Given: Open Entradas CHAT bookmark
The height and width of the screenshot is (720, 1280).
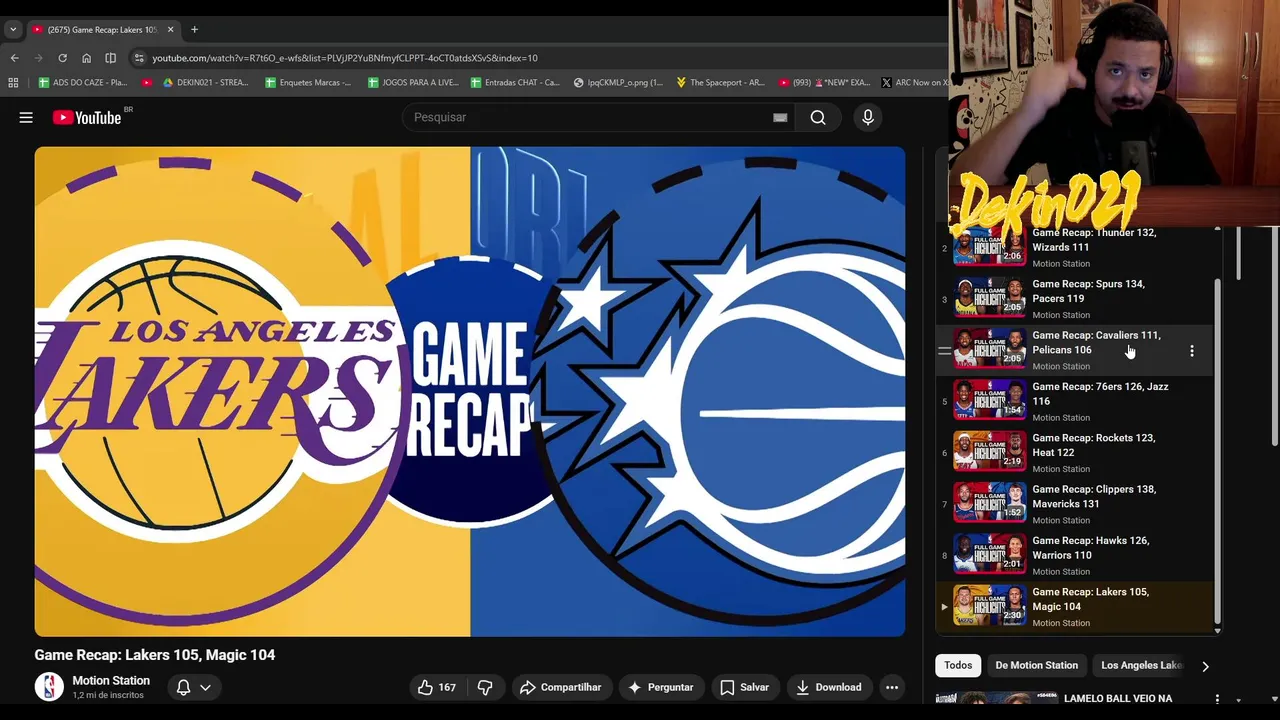Looking at the screenshot, I should point(515,83).
